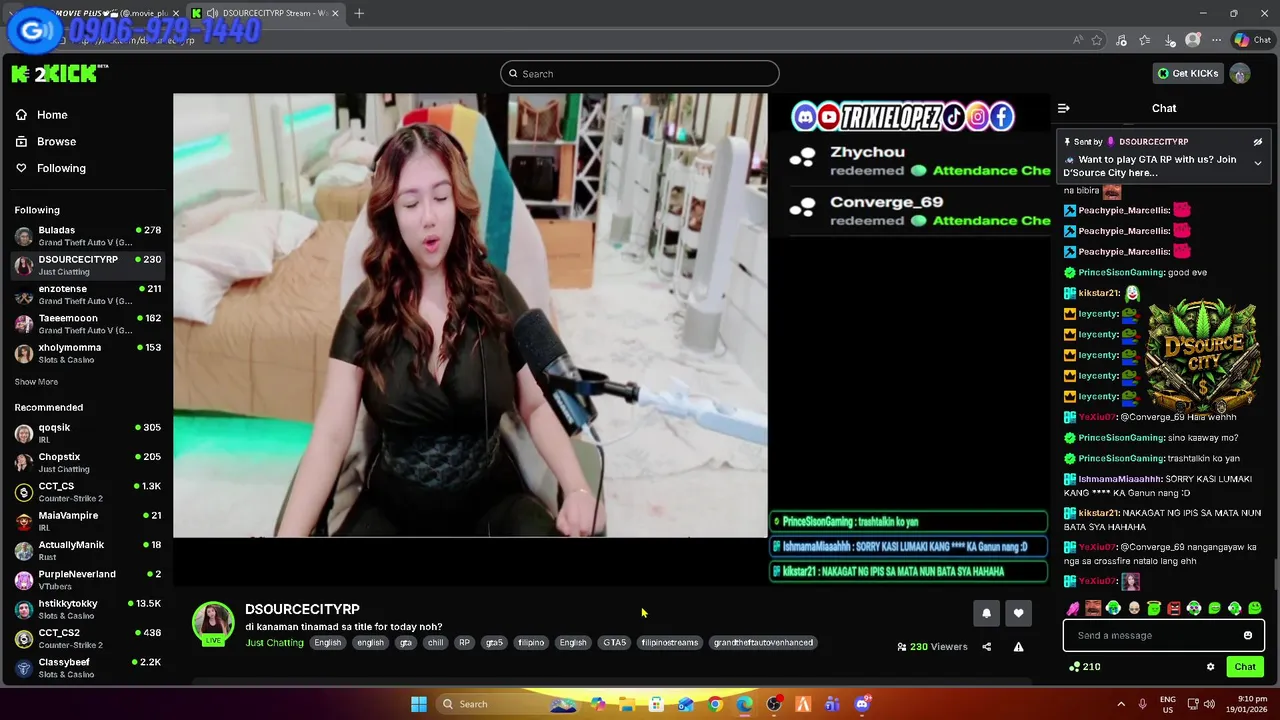Screen dimensions: 1280x720
Task: Focus the Kick search field
Action: click(x=640, y=73)
